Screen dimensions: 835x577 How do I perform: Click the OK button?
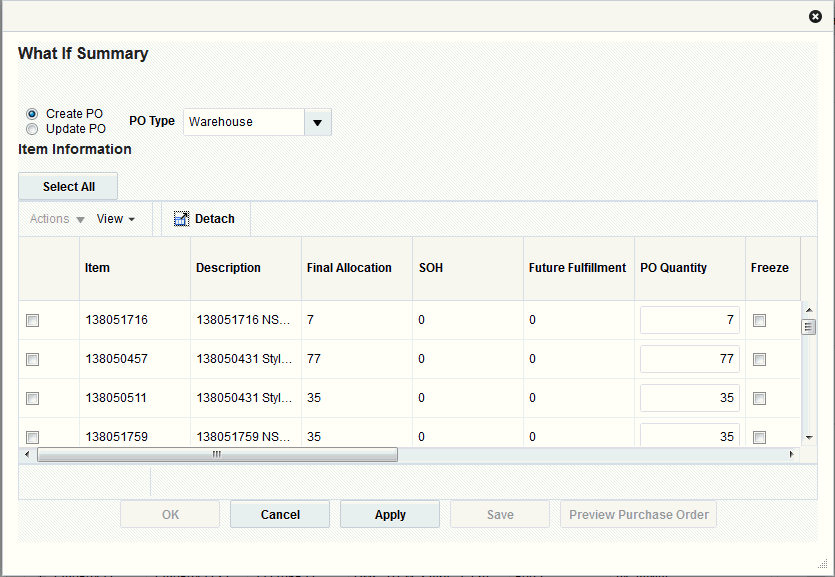[169, 514]
